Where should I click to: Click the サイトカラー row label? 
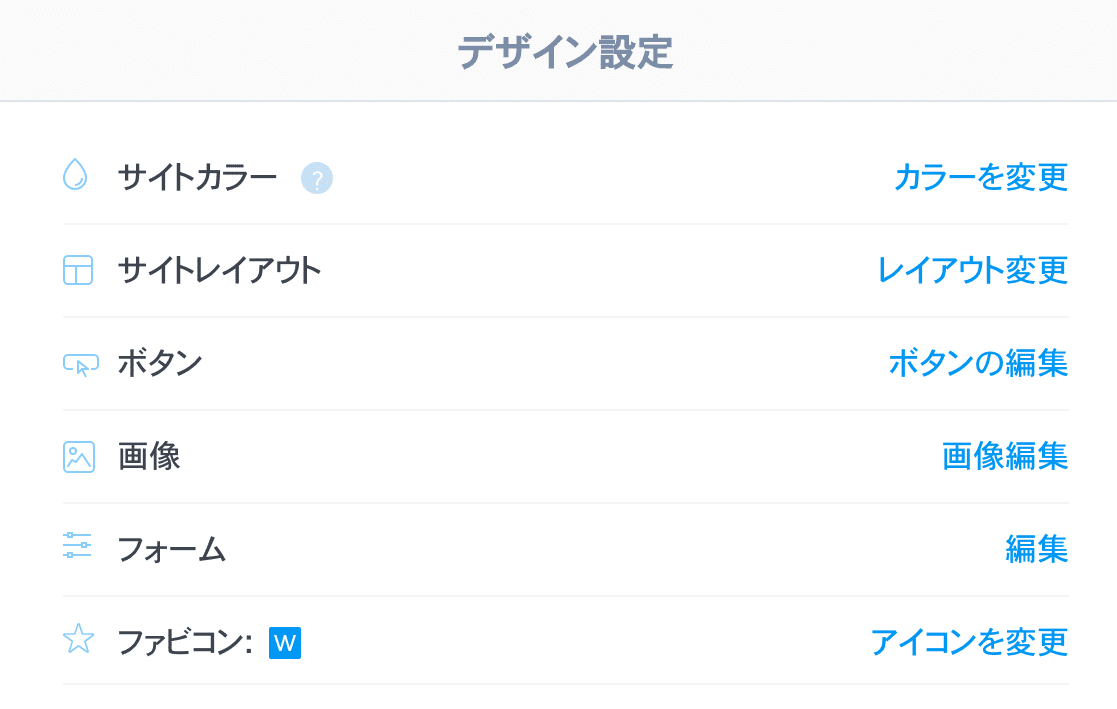tap(197, 177)
